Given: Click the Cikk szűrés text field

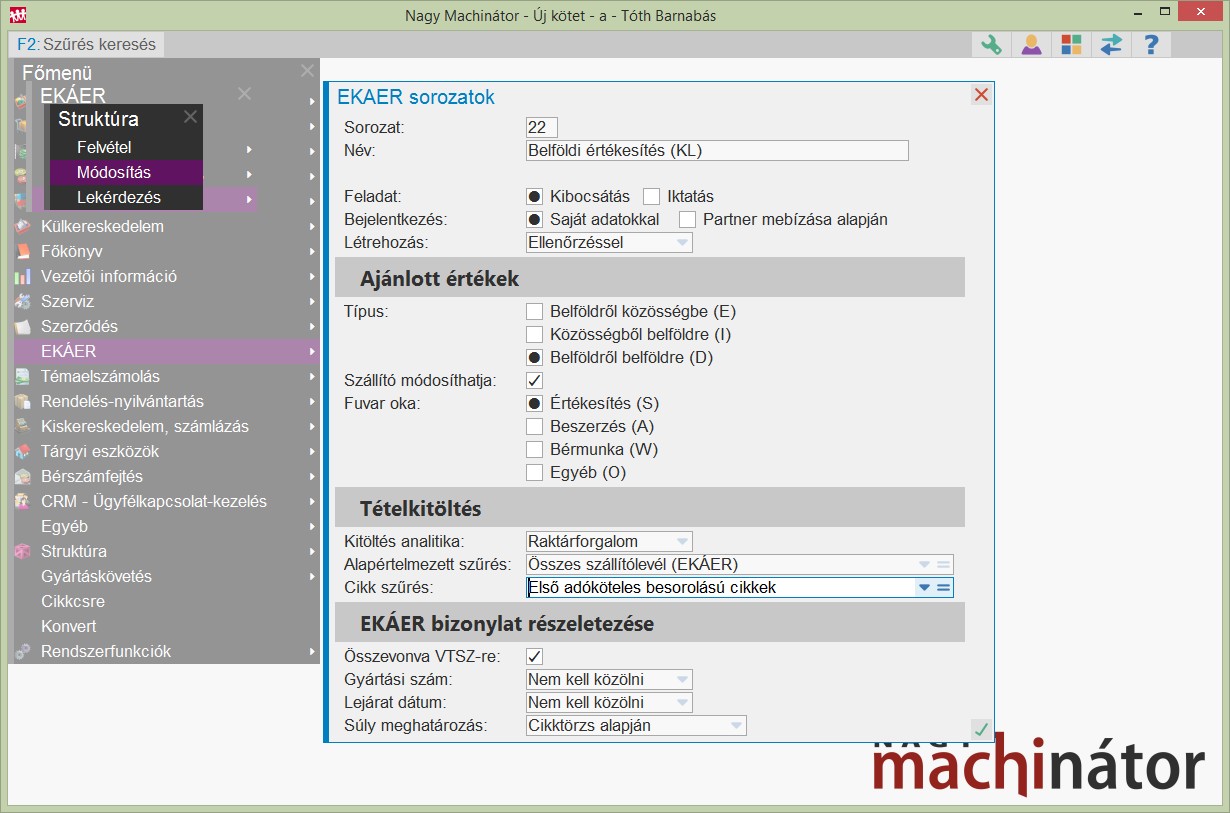Looking at the screenshot, I should click(720, 588).
